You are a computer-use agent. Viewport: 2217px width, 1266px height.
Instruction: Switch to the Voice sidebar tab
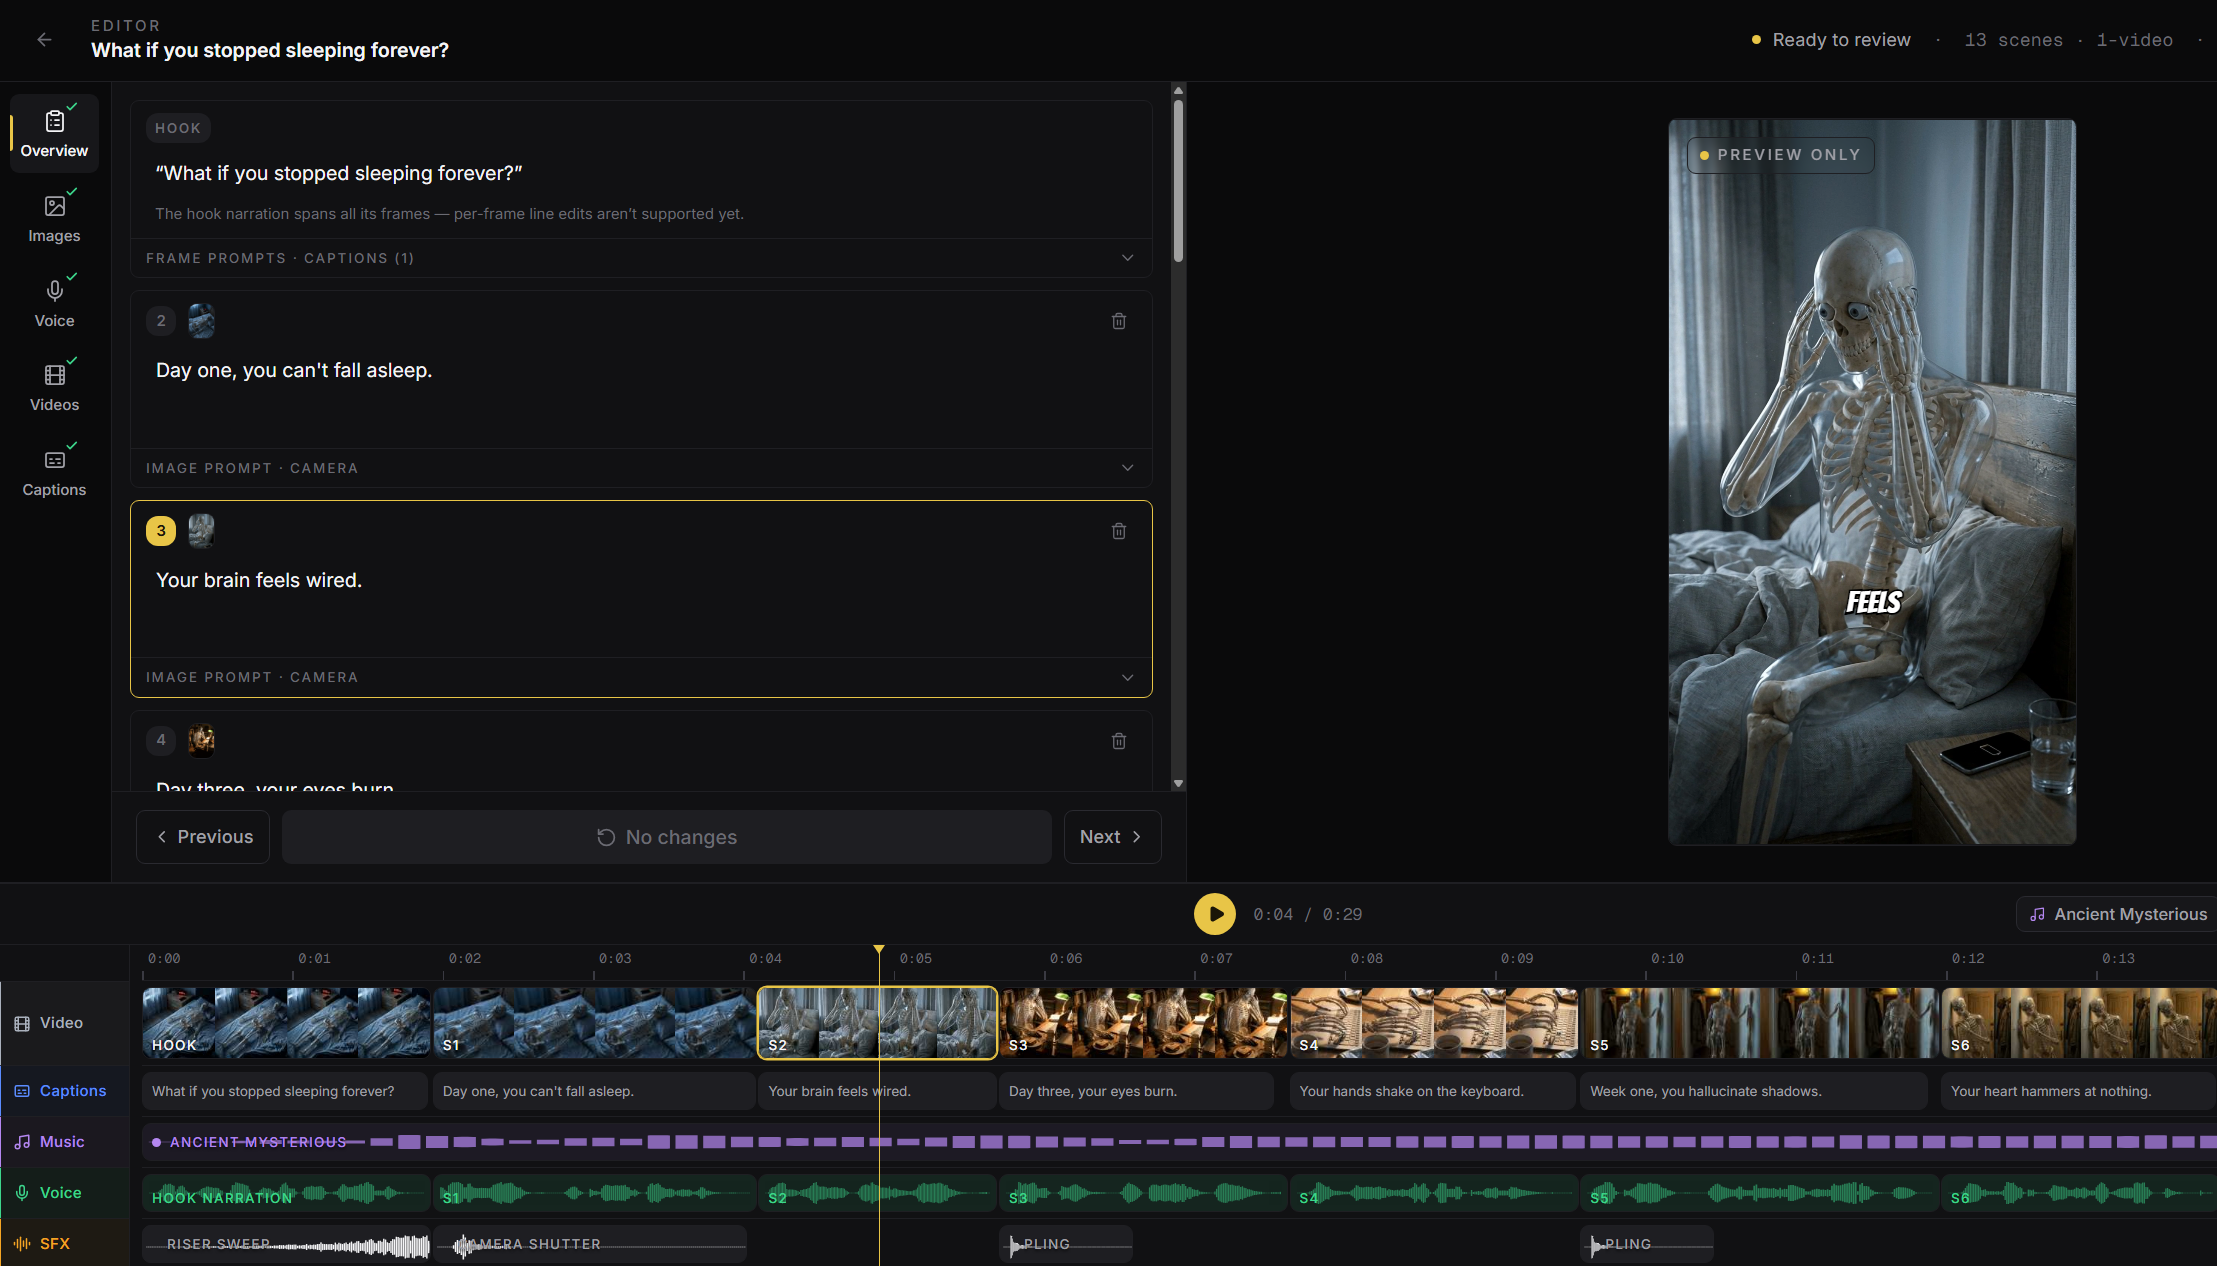54,304
